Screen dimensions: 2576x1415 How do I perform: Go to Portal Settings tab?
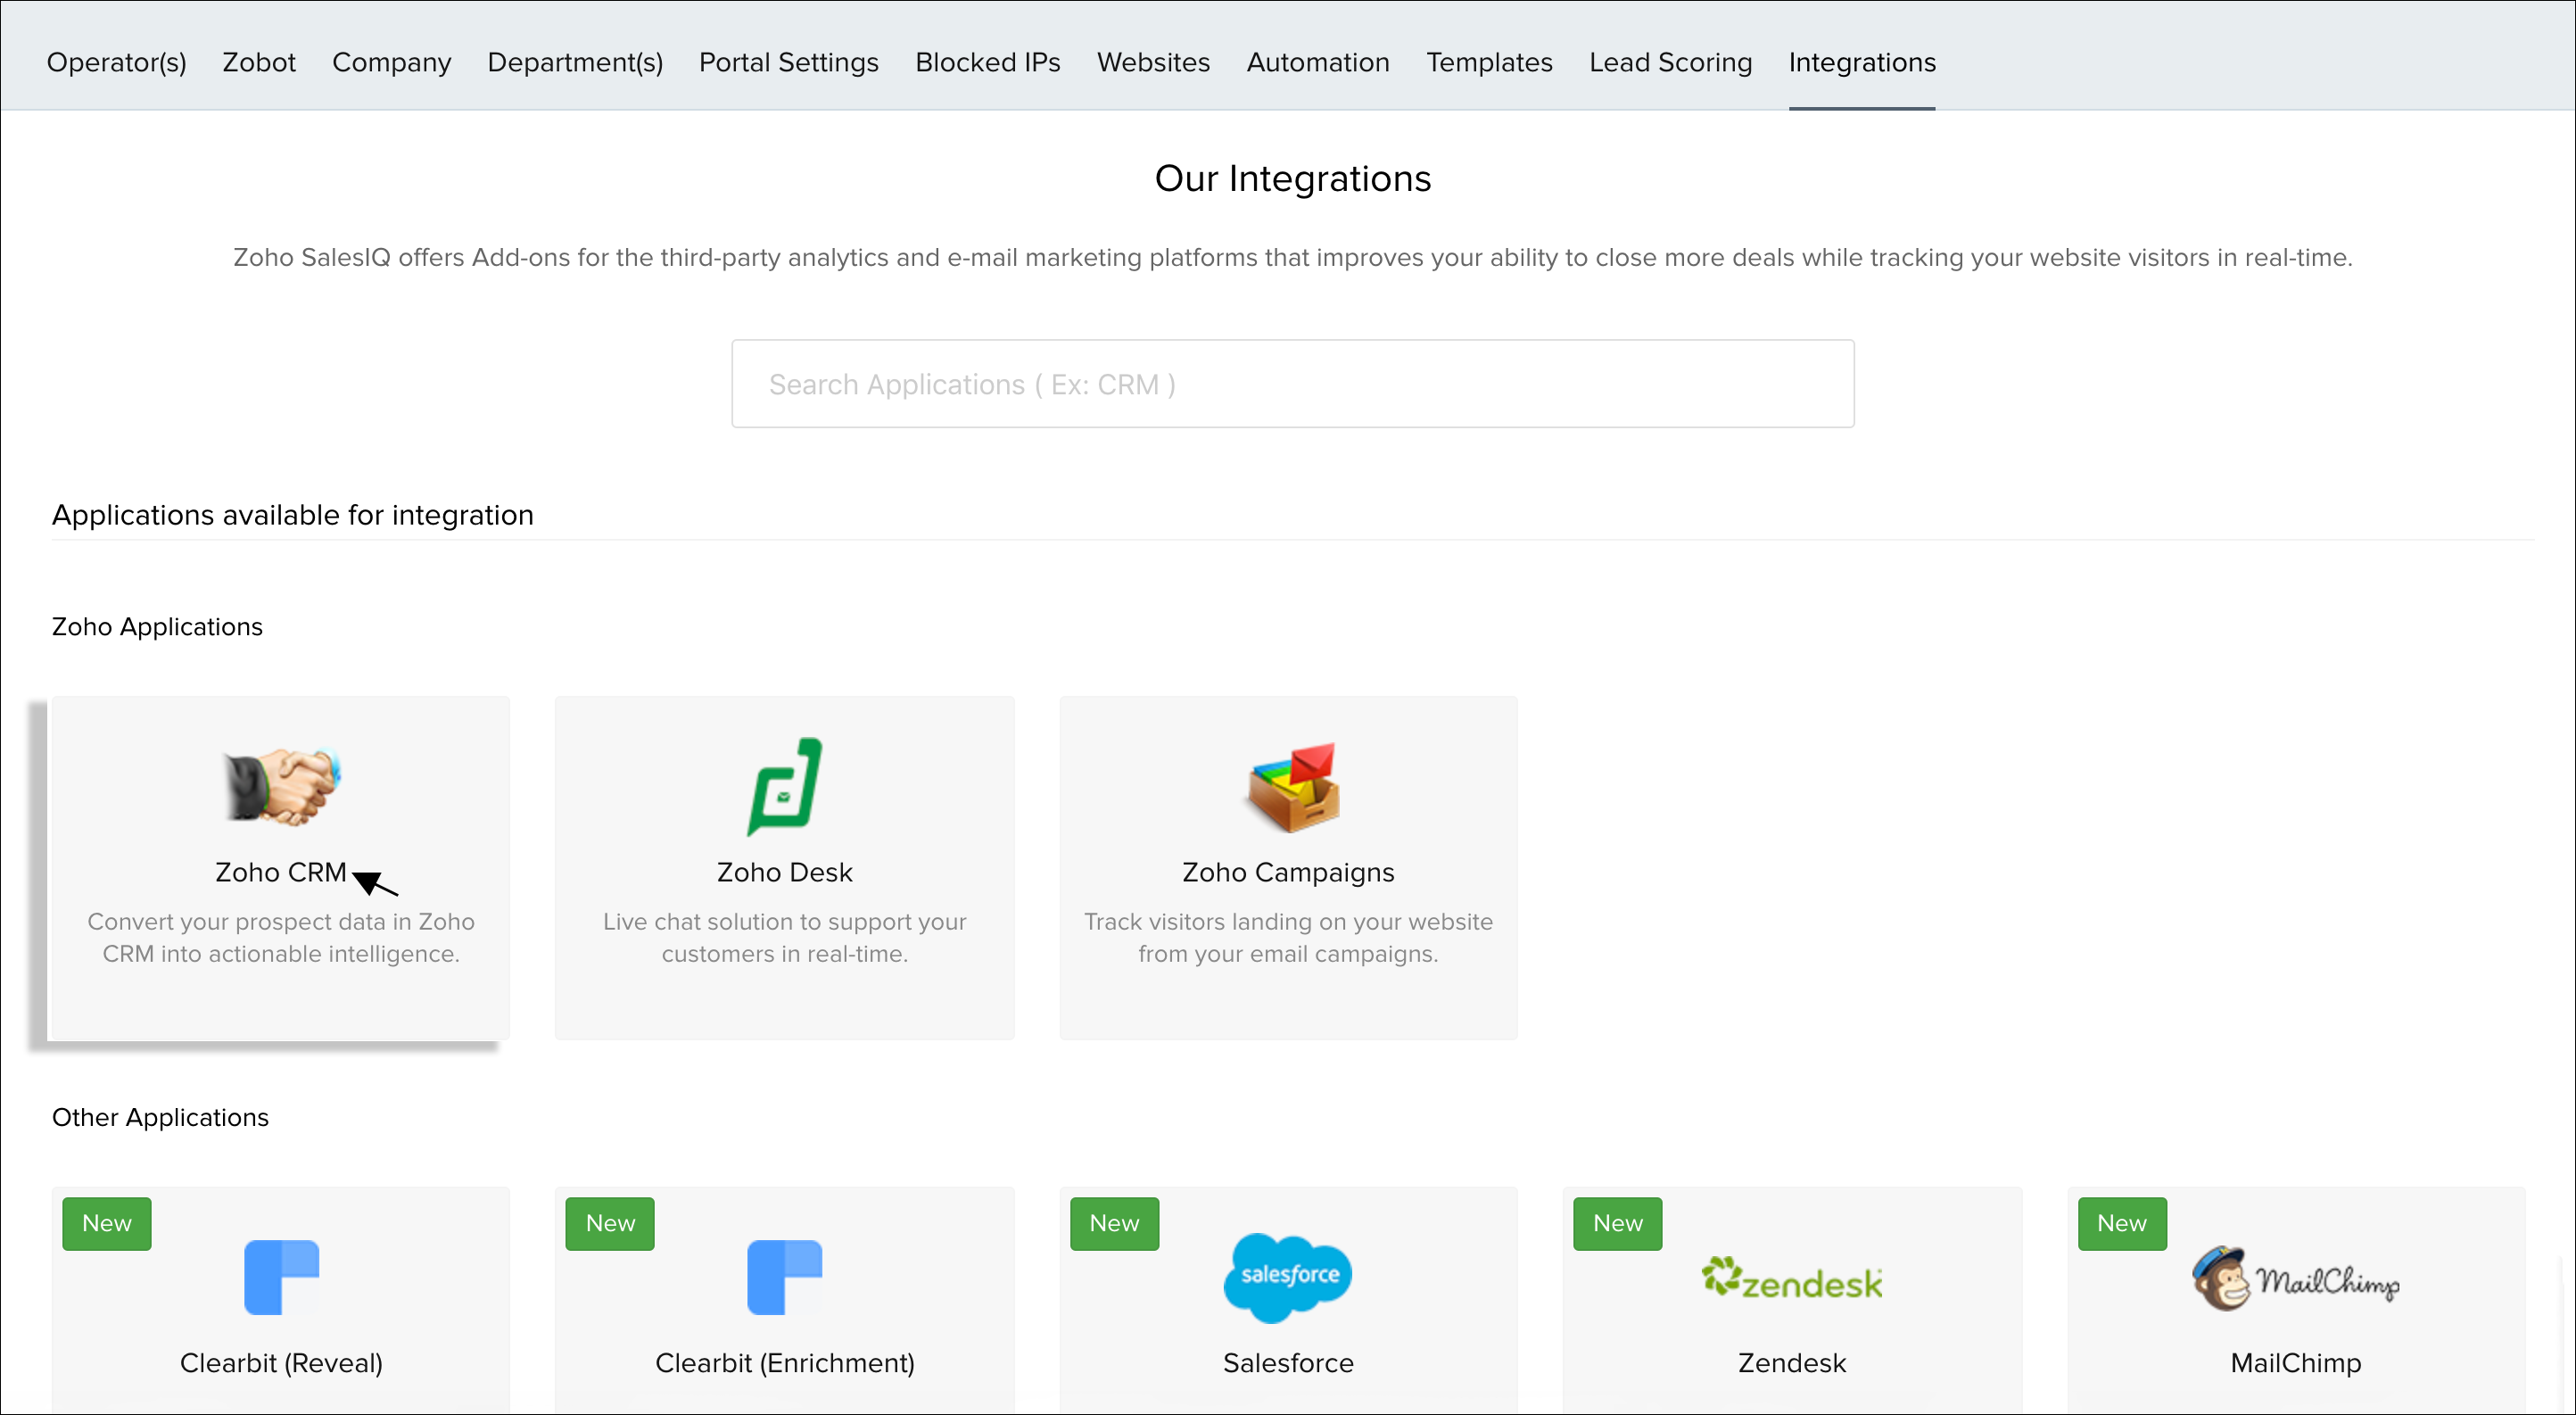pyautogui.click(x=789, y=62)
